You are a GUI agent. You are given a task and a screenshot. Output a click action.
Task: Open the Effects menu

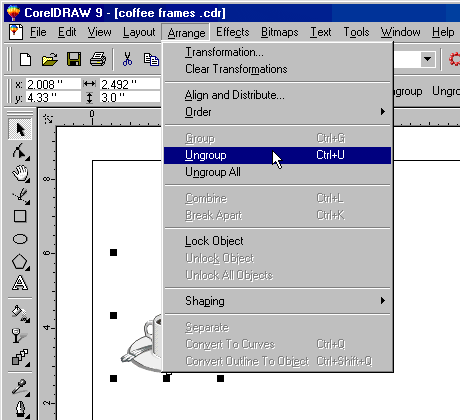(x=232, y=32)
